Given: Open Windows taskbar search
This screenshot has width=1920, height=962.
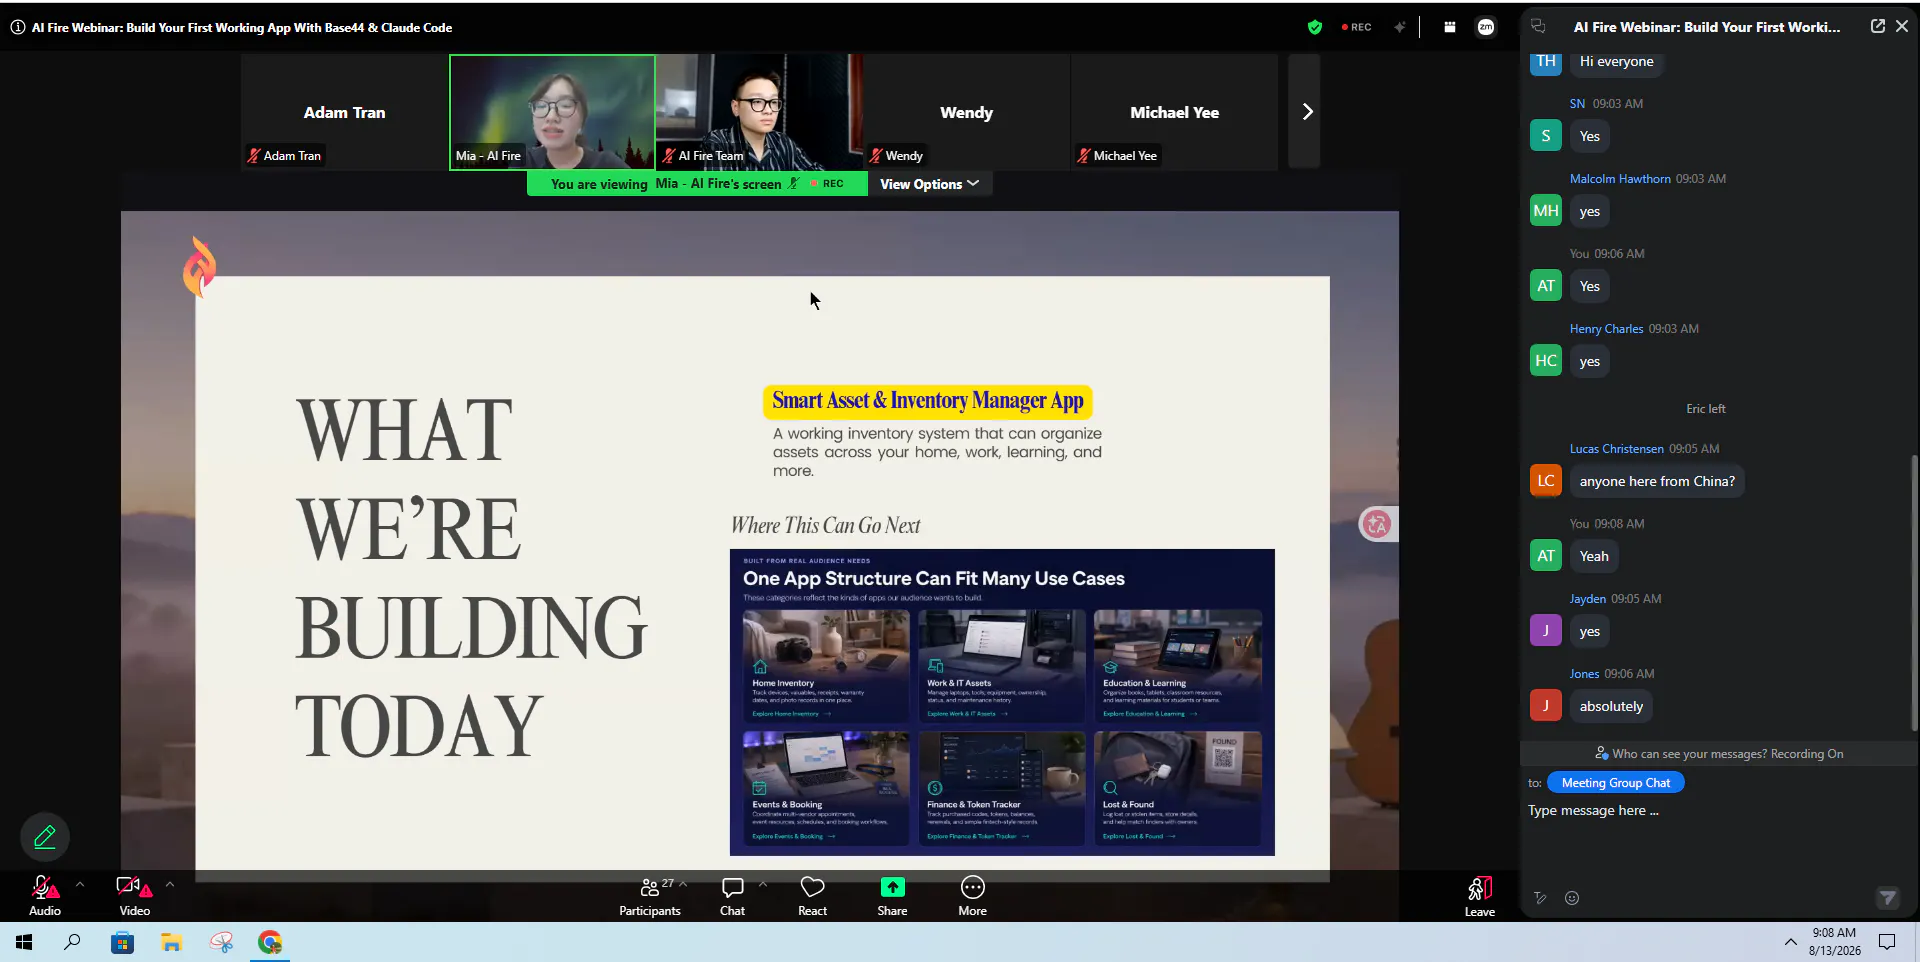Looking at the screenshot, I should point(72,942).
